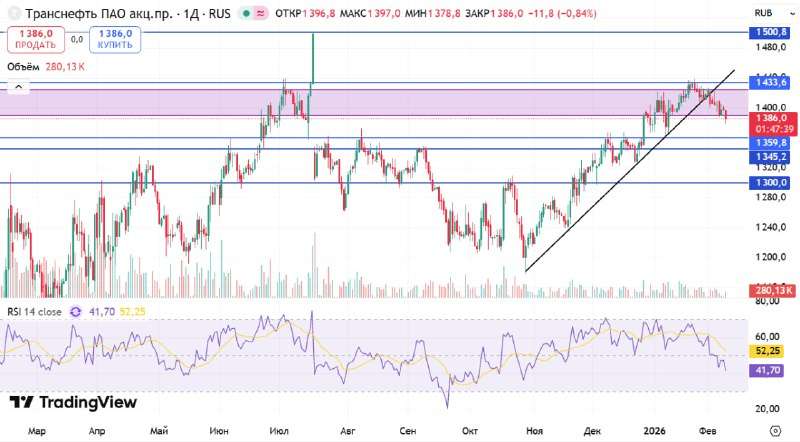Click the 60,00 RSI scale tick

[767, 336]
